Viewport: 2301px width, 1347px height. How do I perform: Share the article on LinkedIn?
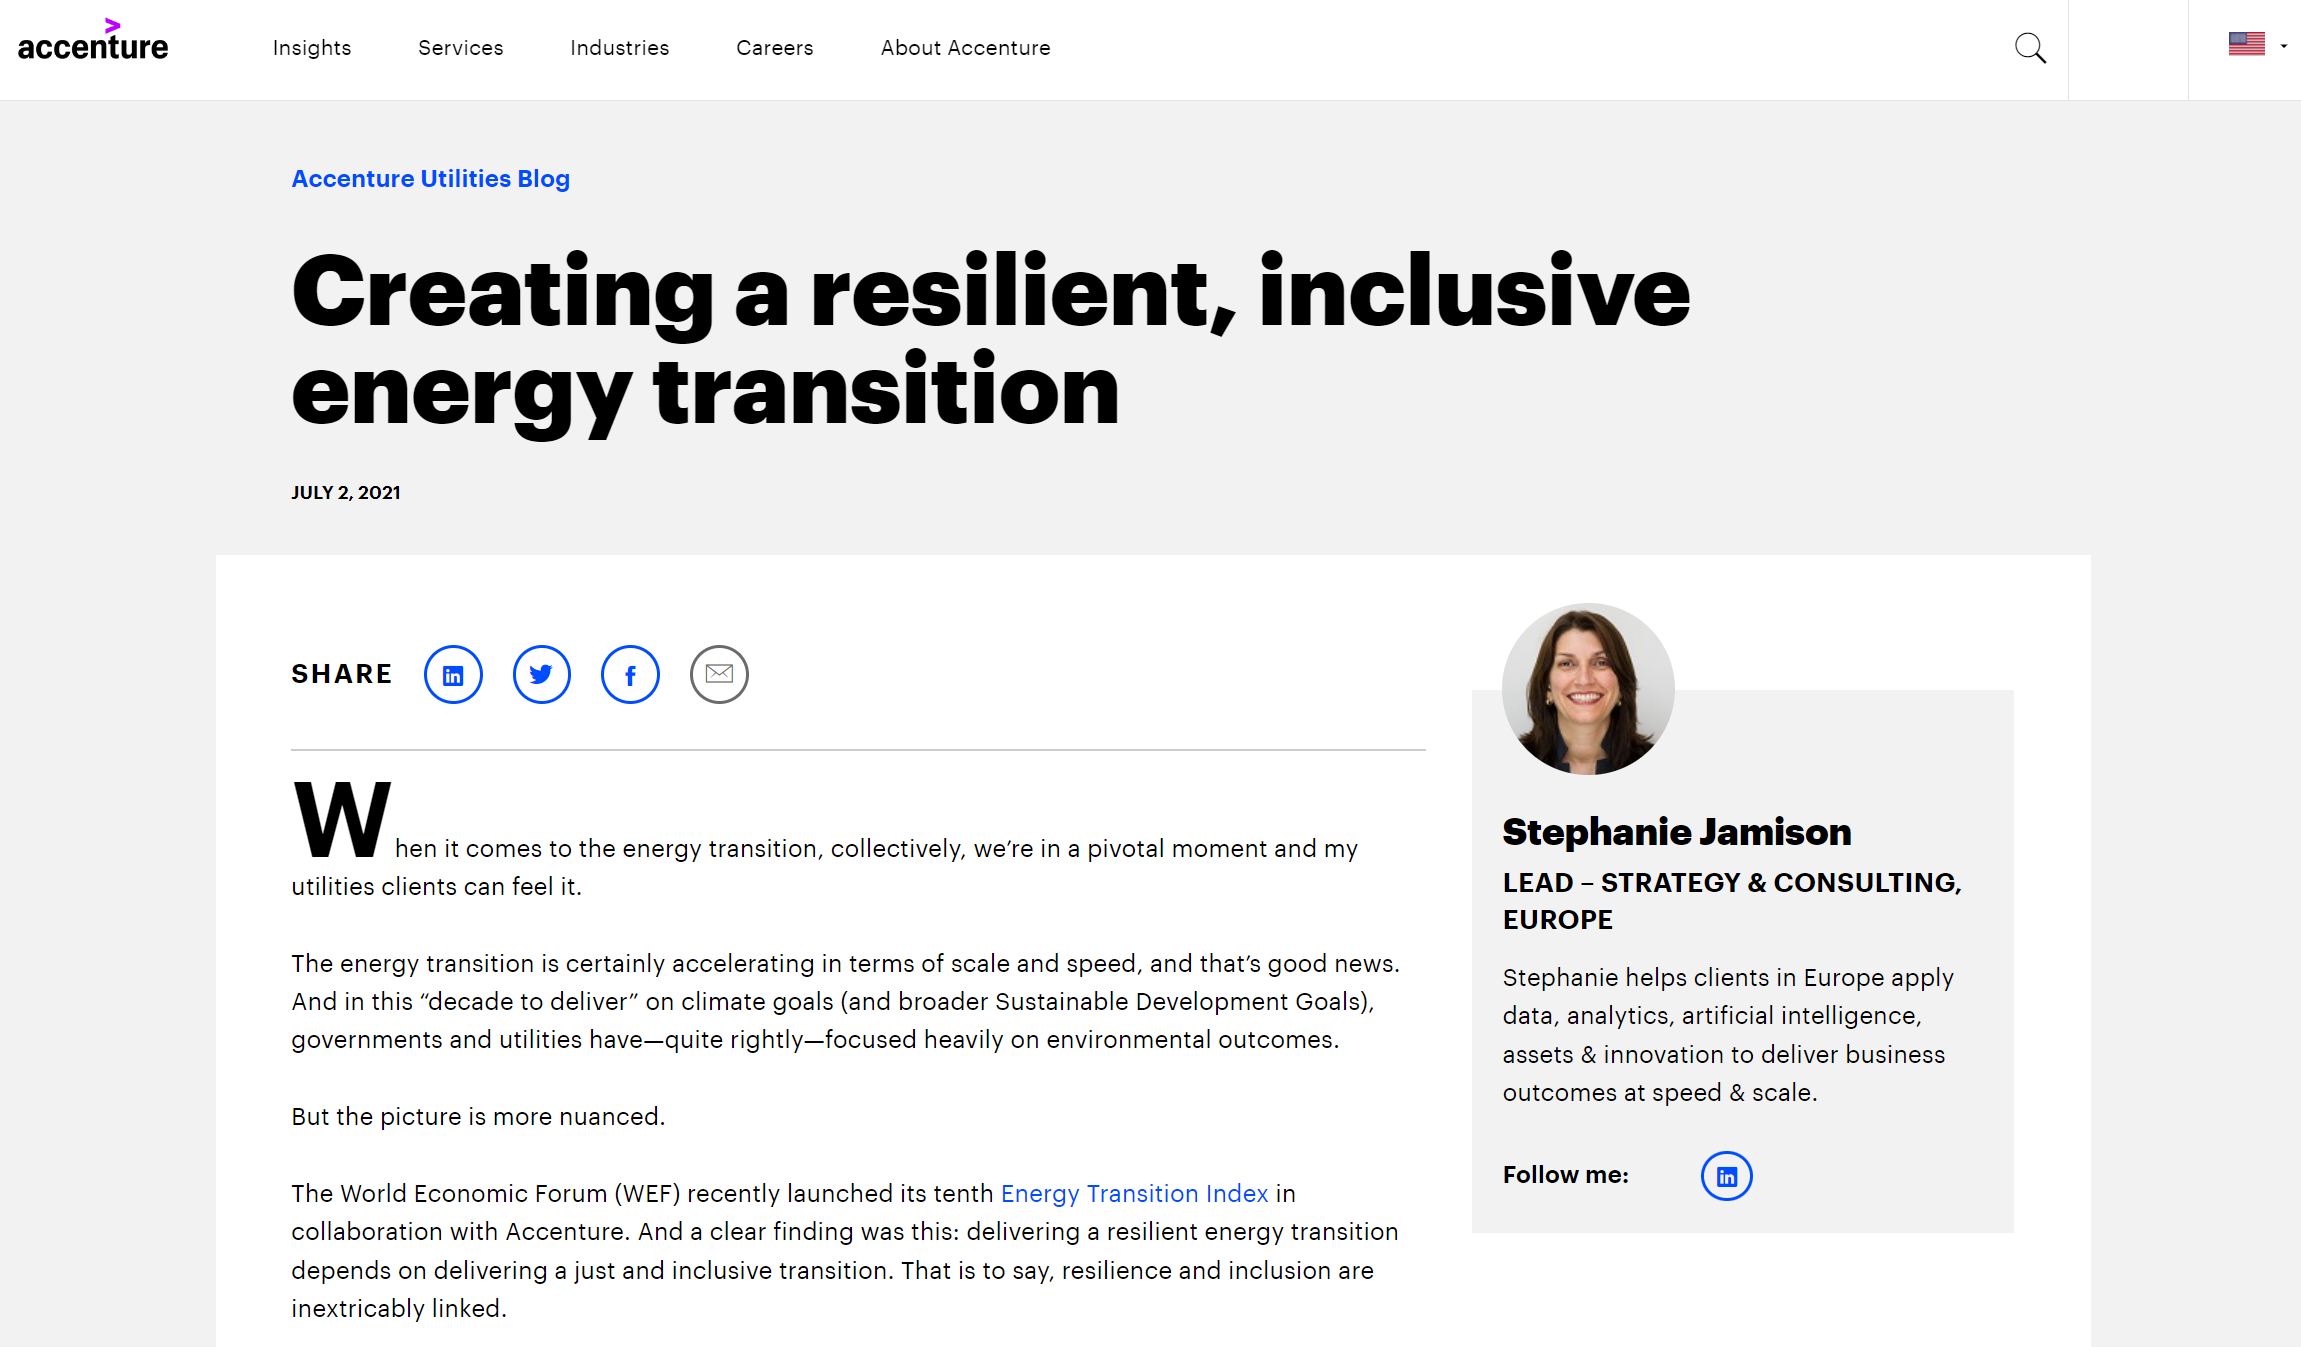[453, 674]
